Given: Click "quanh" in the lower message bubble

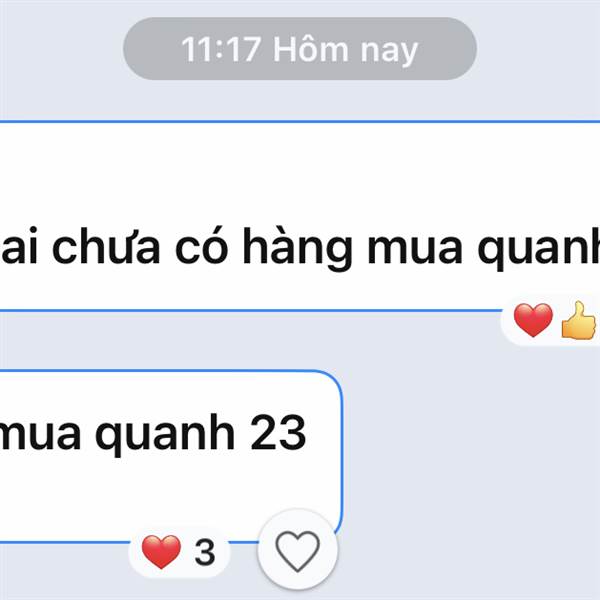Looking at the screenshot, I should [x=165, y=435].
